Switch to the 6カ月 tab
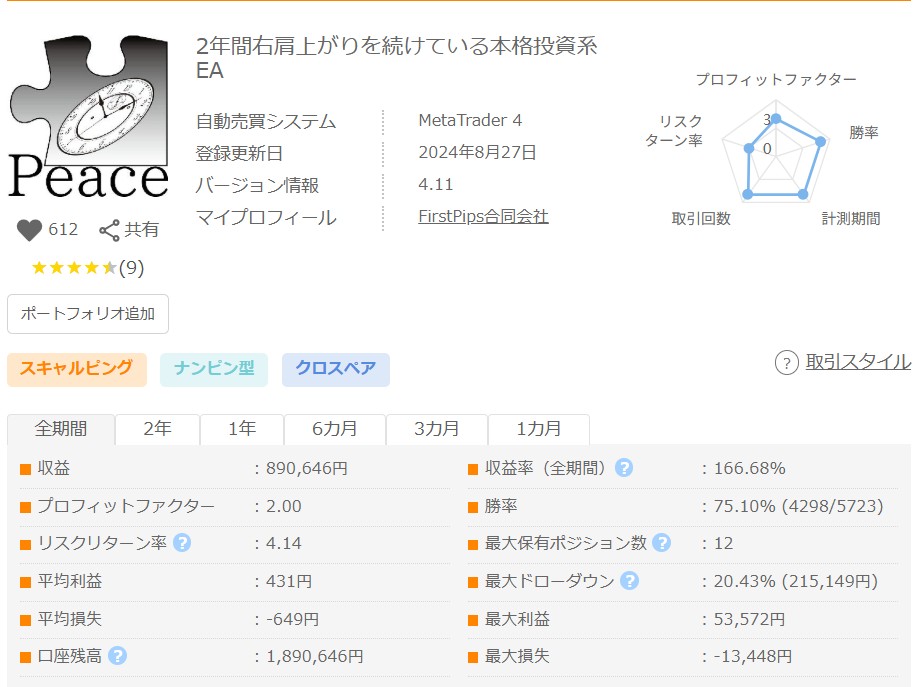Viewport: 915px width, 687px height. pos(335,429)
